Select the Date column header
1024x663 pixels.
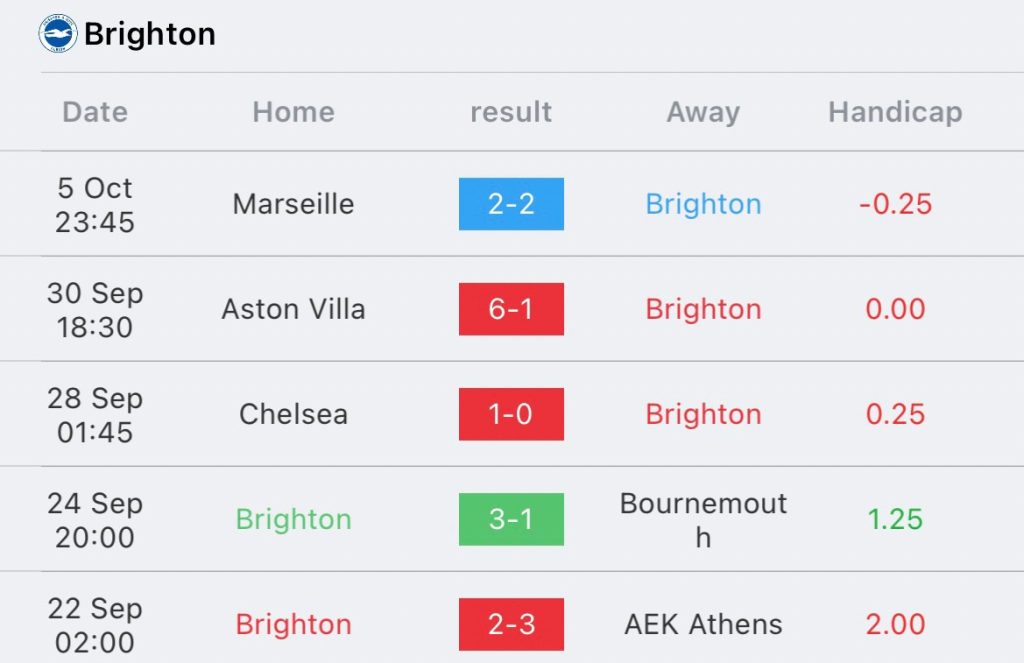click(x=95, y=112)
